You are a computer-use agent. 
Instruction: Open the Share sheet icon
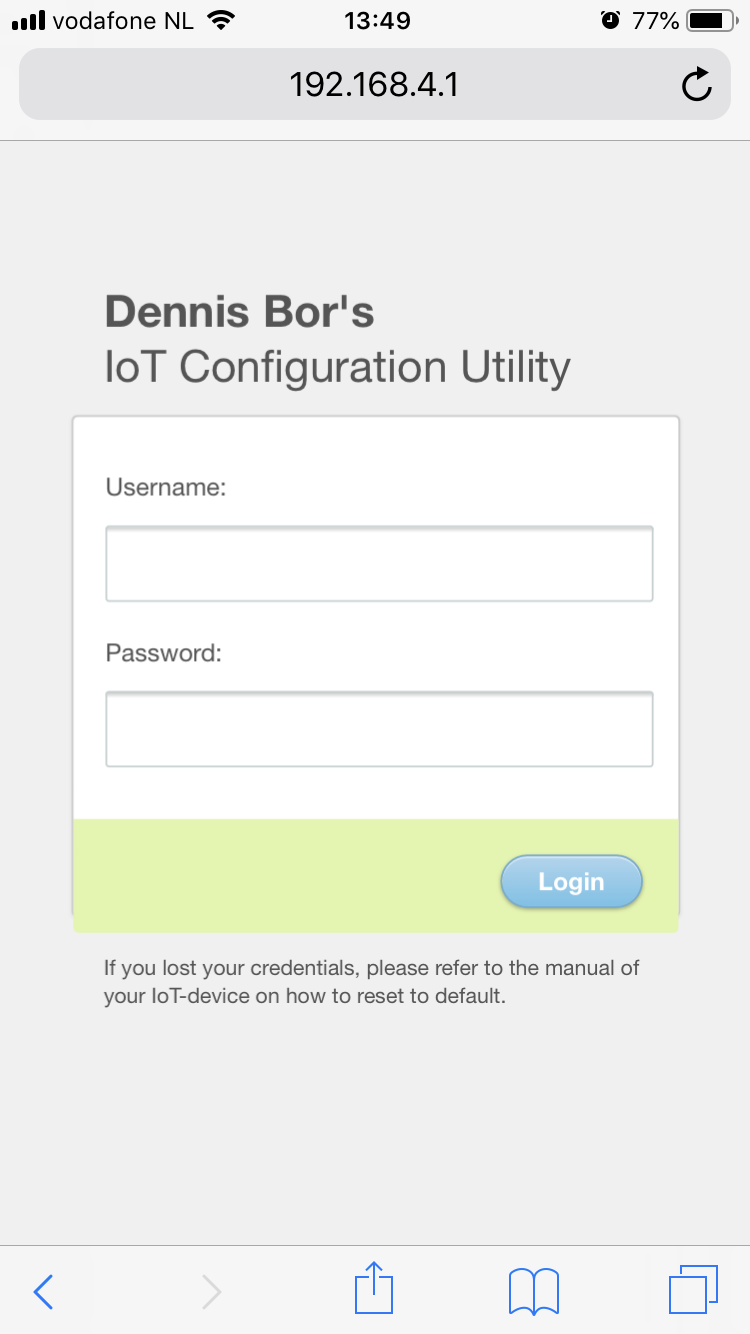coord(375,1288)
